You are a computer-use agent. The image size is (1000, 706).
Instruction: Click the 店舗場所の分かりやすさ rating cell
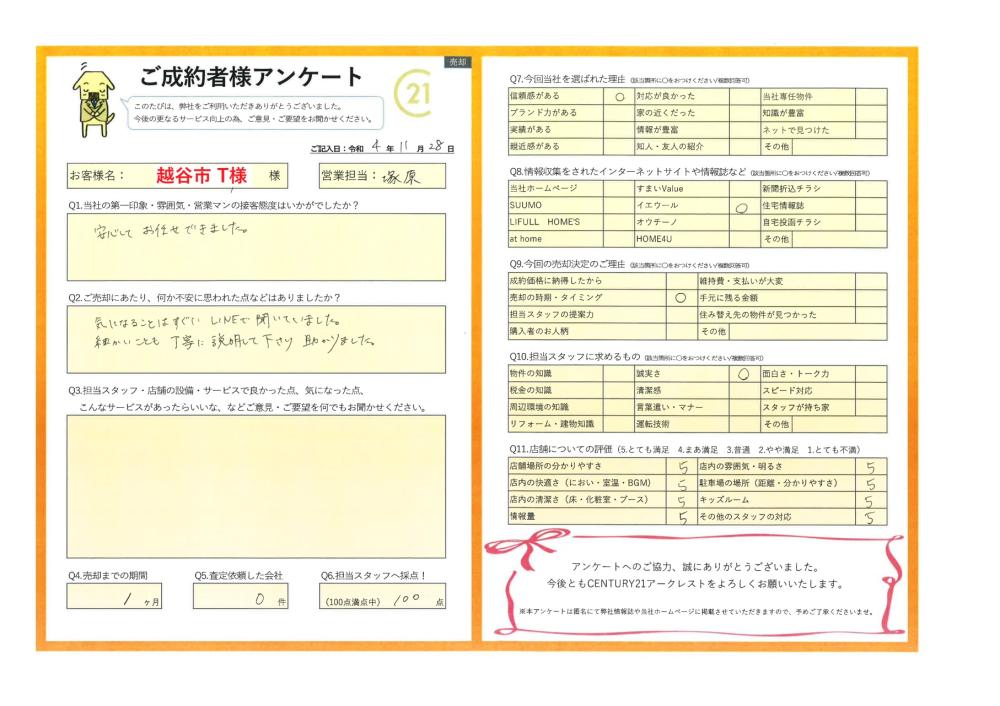tap(682, 466)
